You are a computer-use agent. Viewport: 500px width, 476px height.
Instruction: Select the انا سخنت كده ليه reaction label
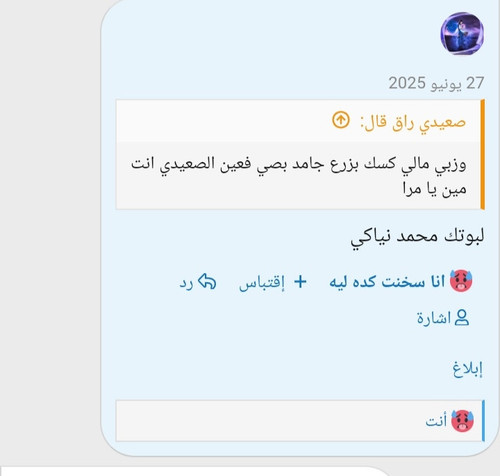387,282
